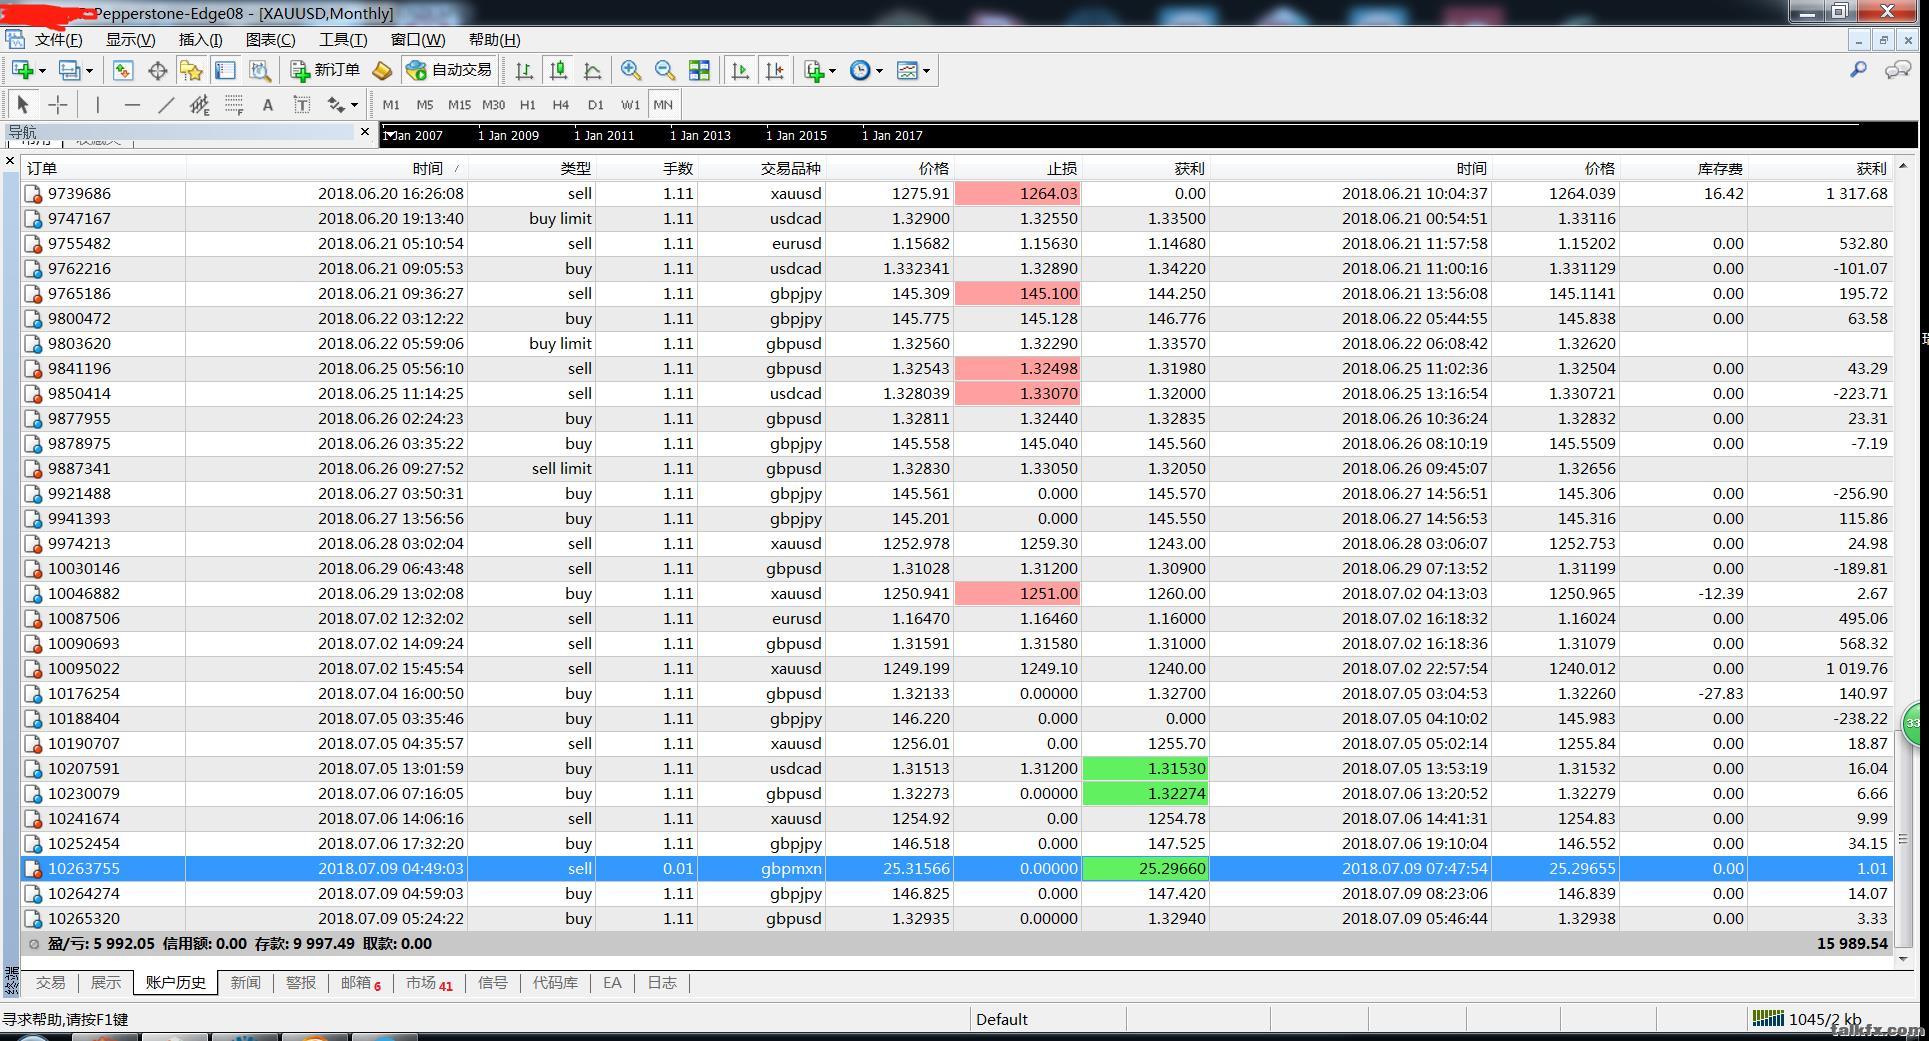Open the chart templates icon

click(x=907, y=70)
